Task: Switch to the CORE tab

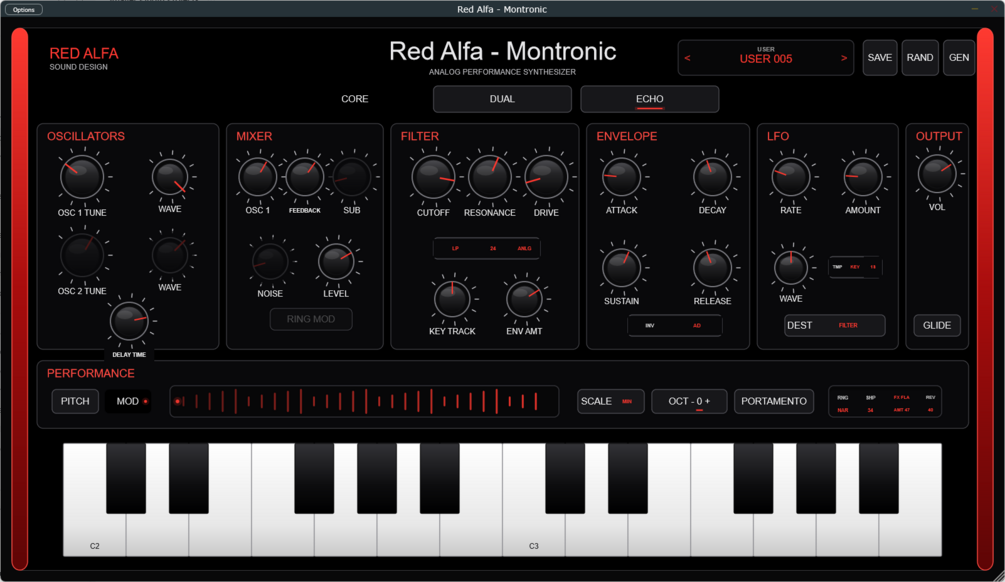Action: (354, 99)
